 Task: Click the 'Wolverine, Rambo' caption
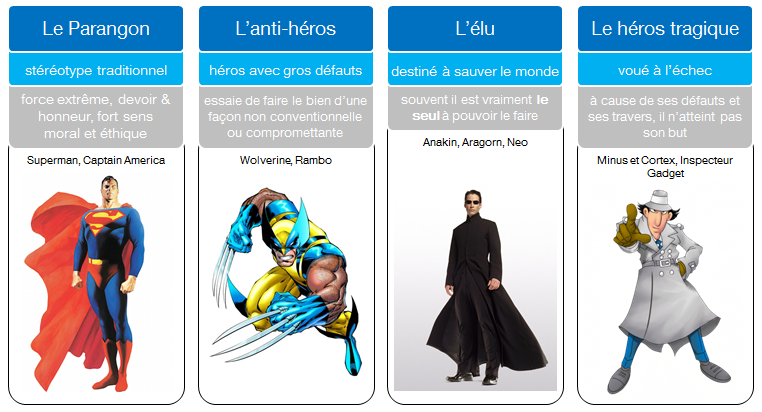(286, 160)
